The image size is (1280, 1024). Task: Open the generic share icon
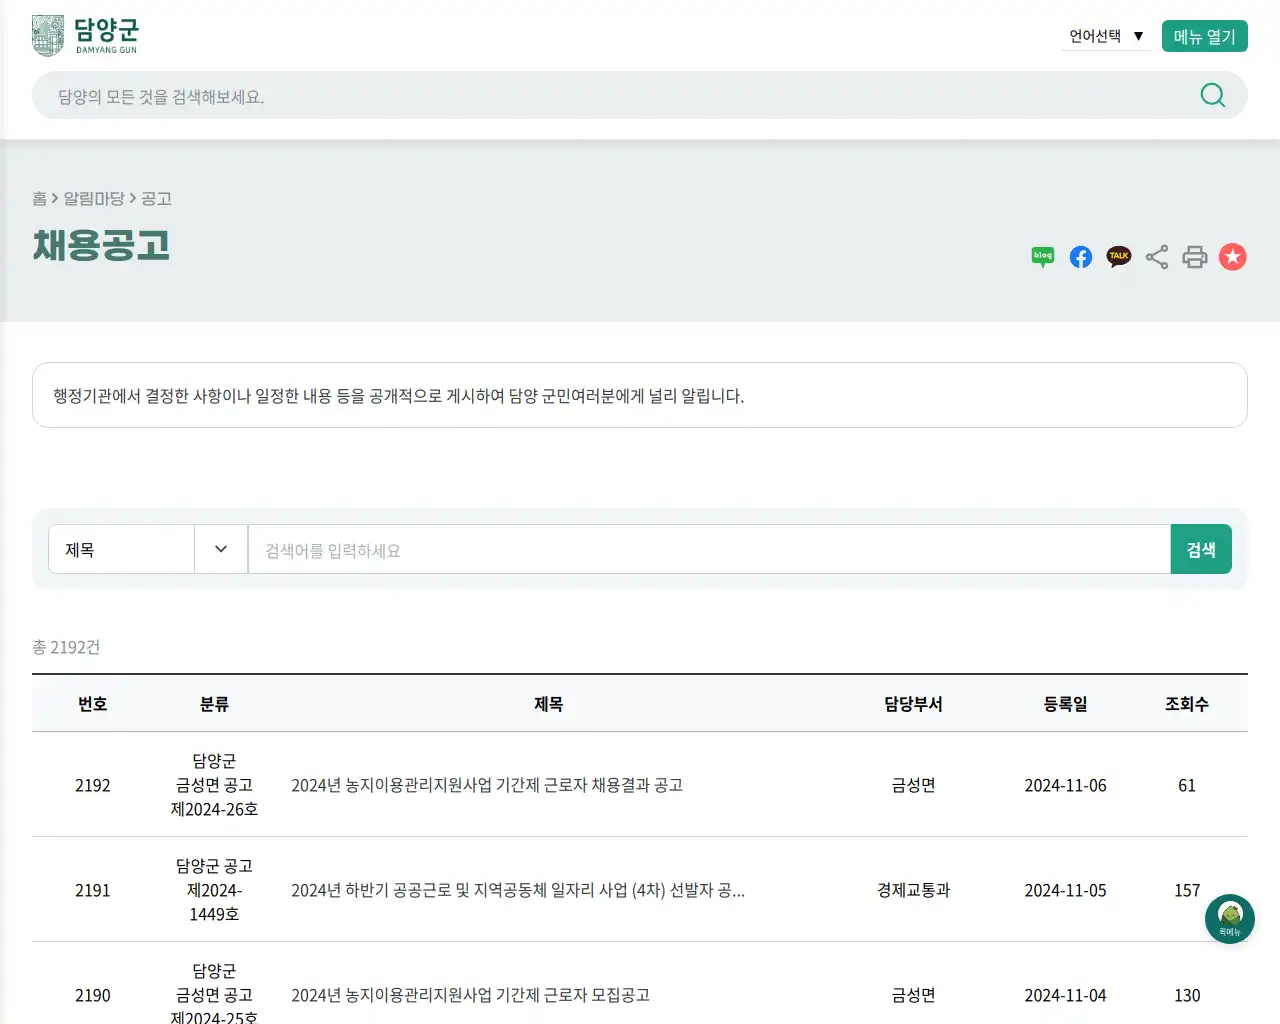(1156, 256)
